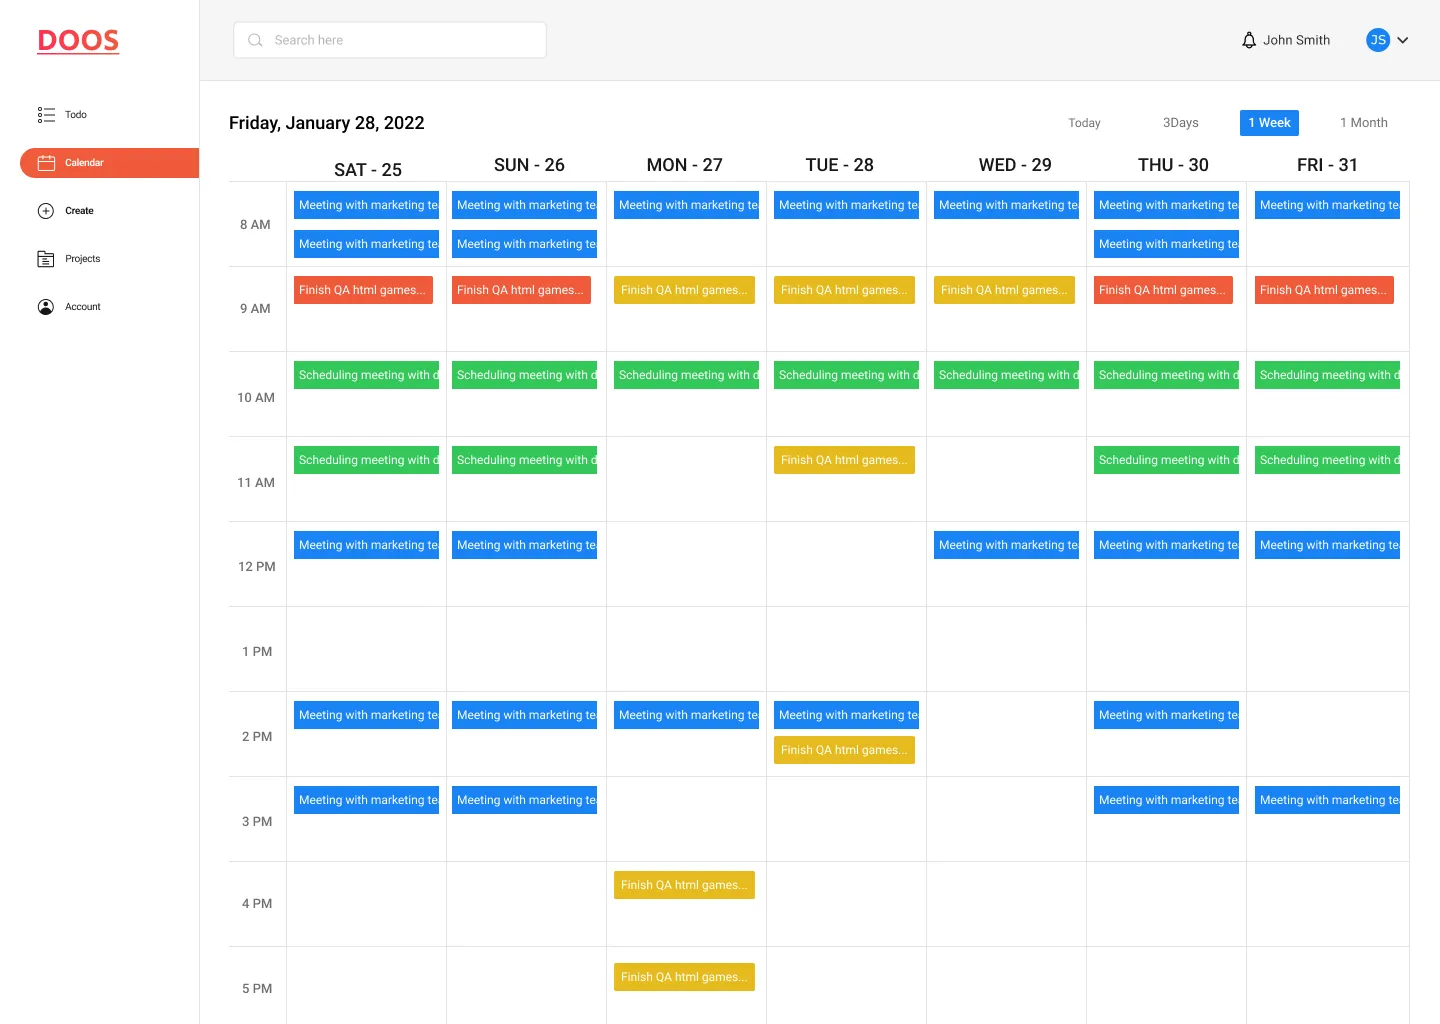Viewport: 1440px width, 1024px height.
Task: Open Friday 9 AM red QA event
Action: coord(1324,290)
